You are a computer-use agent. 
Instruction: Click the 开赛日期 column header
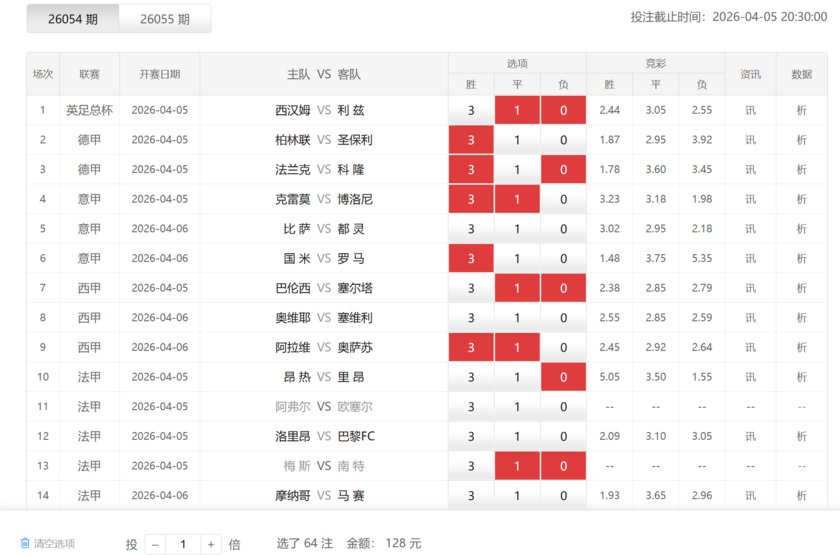click(160, 74)
